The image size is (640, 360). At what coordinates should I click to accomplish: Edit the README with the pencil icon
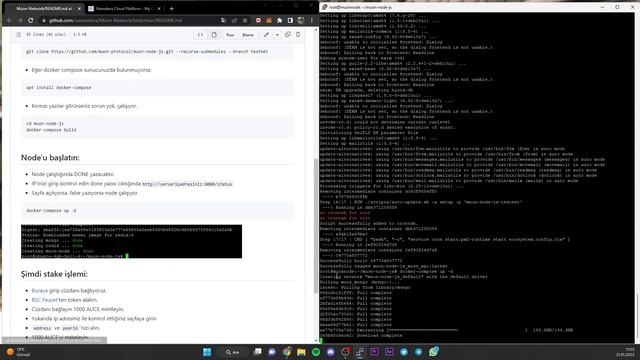tap(266, 35)
